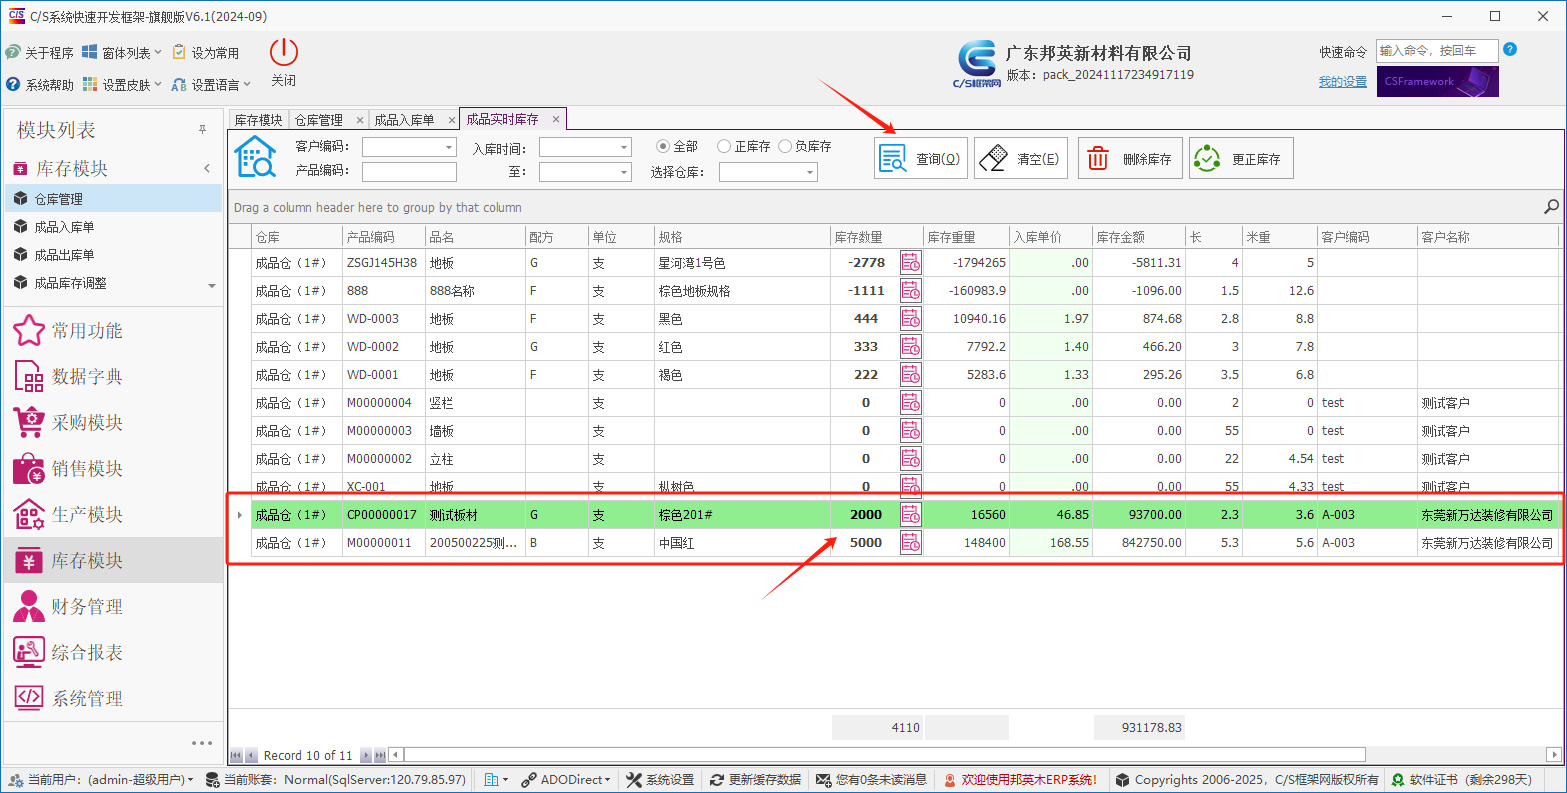
Task: Open the 至 end date dropdown
Action: [624, 172]
